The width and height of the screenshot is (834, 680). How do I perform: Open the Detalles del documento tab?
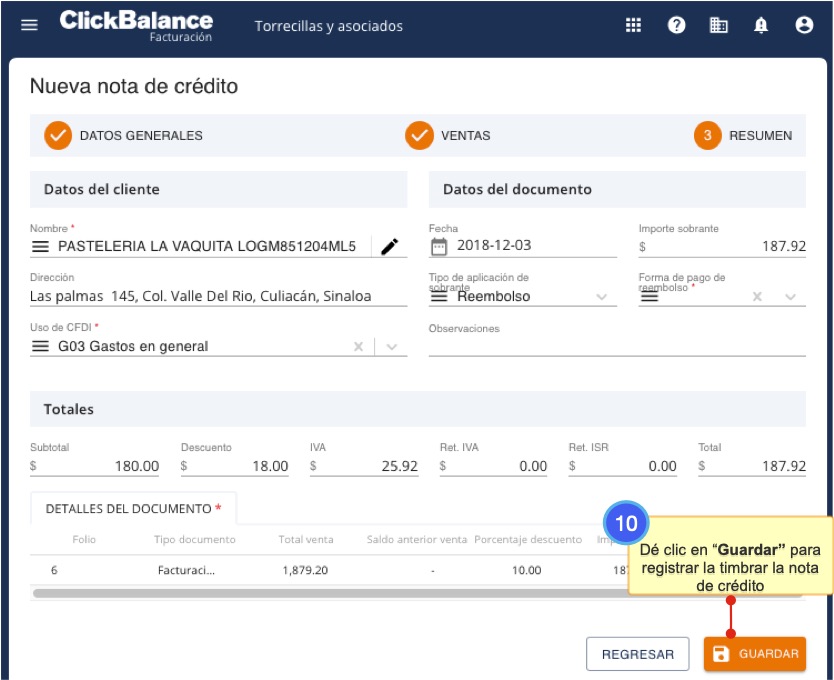coord(133,508)
